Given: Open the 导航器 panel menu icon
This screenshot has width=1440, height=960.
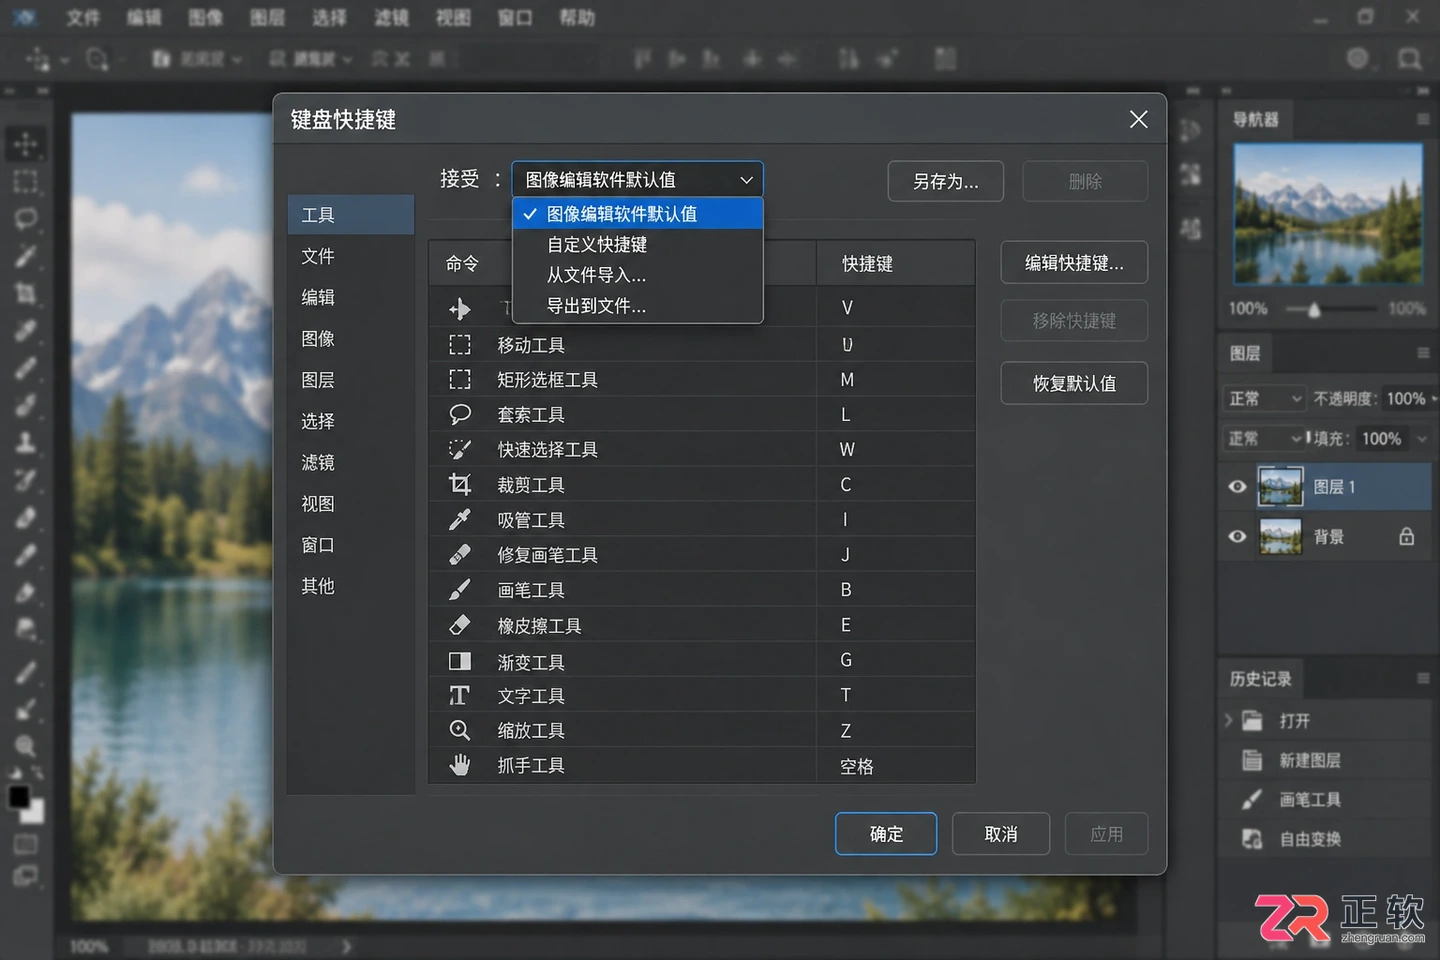Looking at the screenshot, I should tap(1423, 119).
